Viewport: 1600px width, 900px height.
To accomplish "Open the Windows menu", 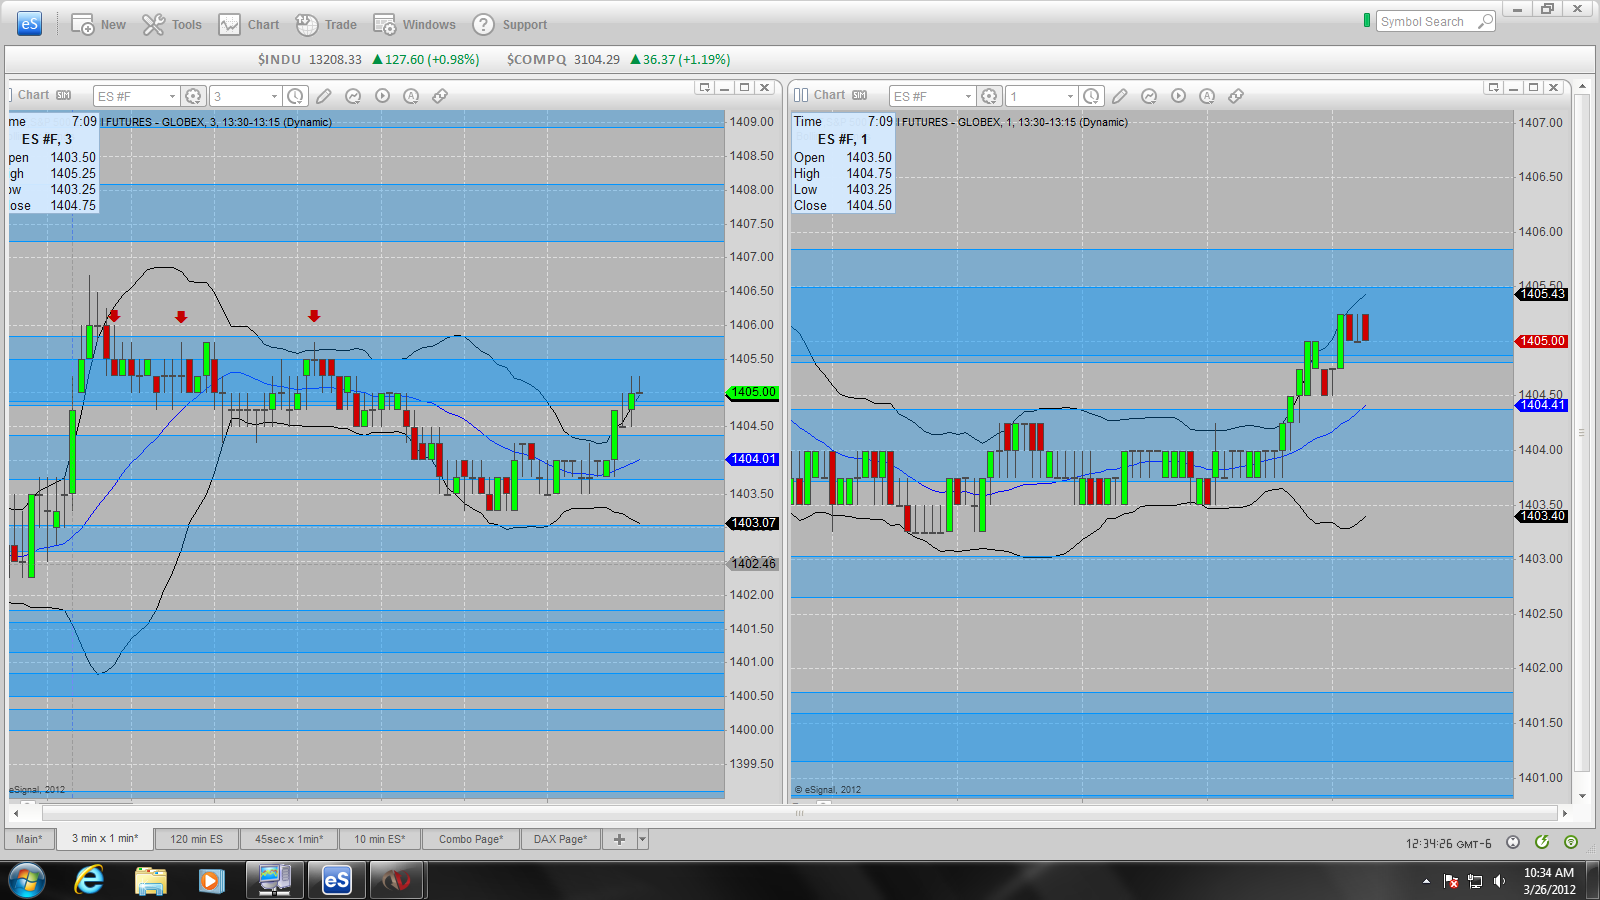I will (x=414, y=24).
